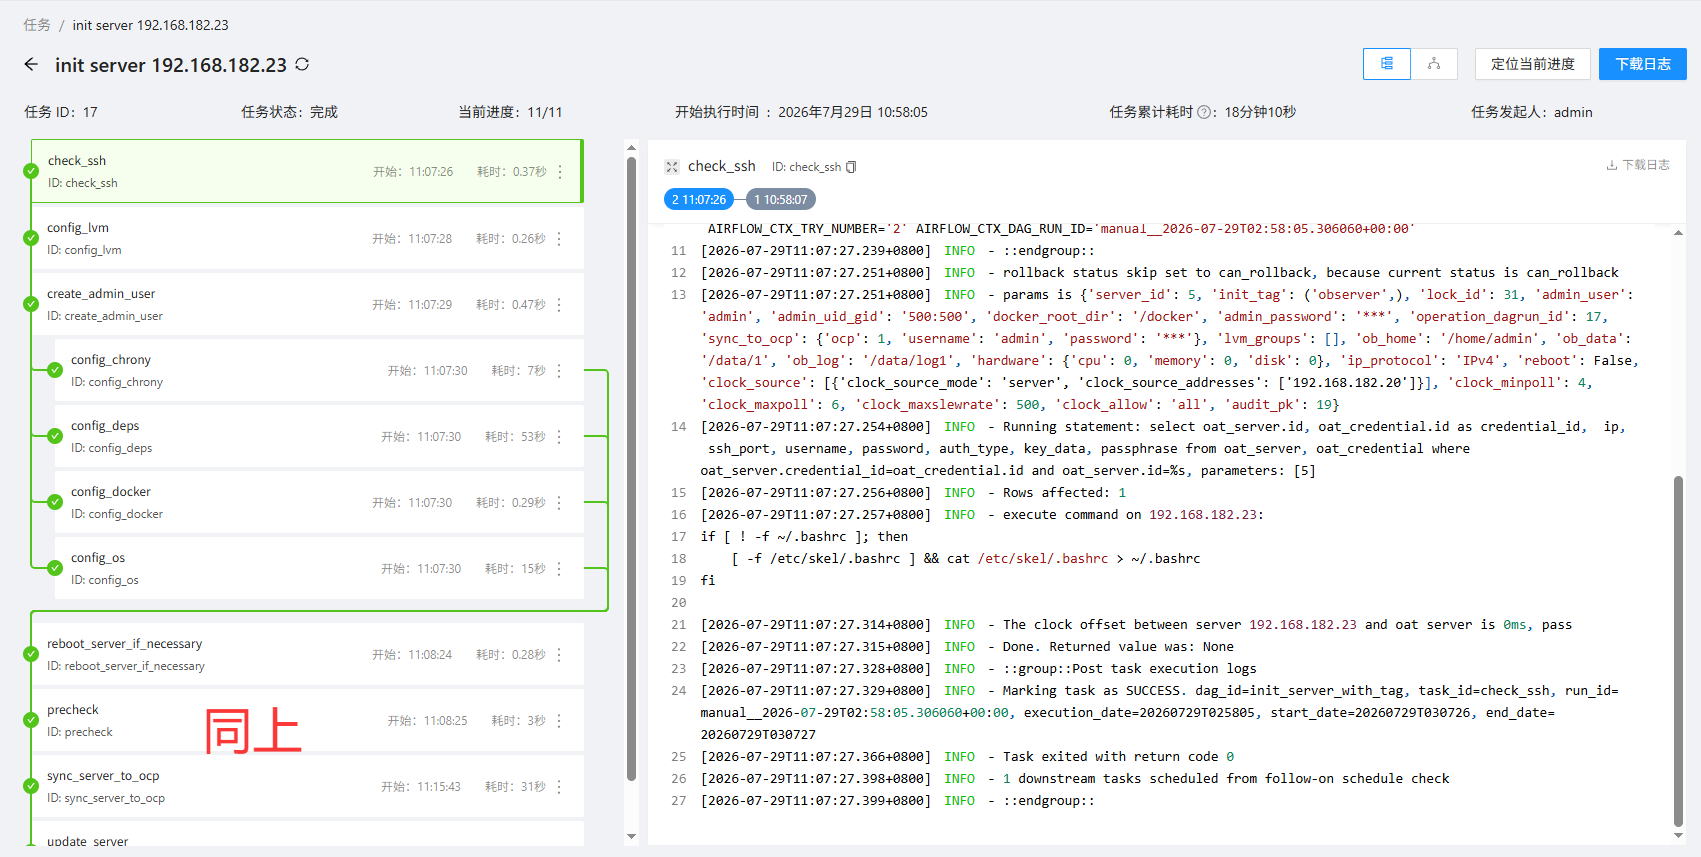Download check_ssh log via small 下载日志 link
The width and height of the screenshot is (1701, 857).
pyautogui.click(x=1638, y=165)
